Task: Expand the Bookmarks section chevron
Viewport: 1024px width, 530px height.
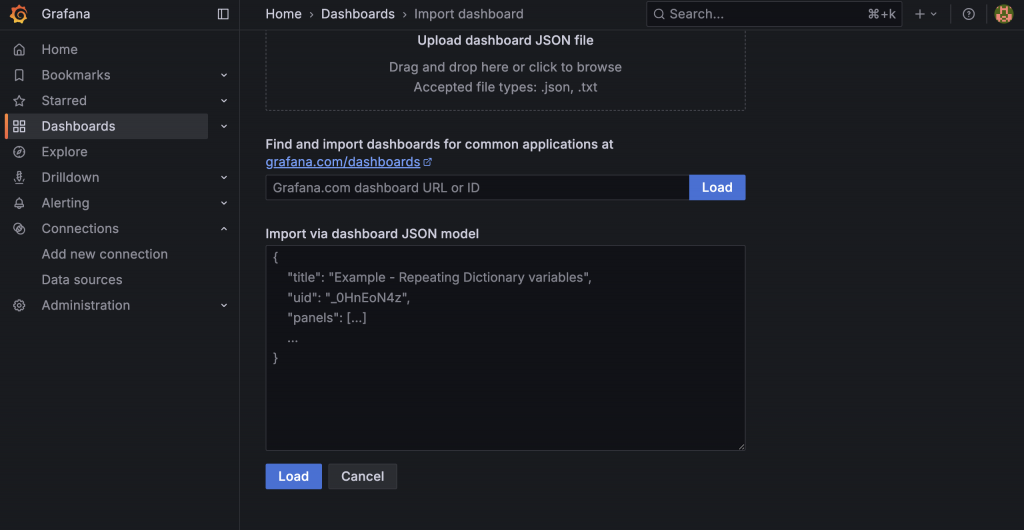Action: [224, 75]
